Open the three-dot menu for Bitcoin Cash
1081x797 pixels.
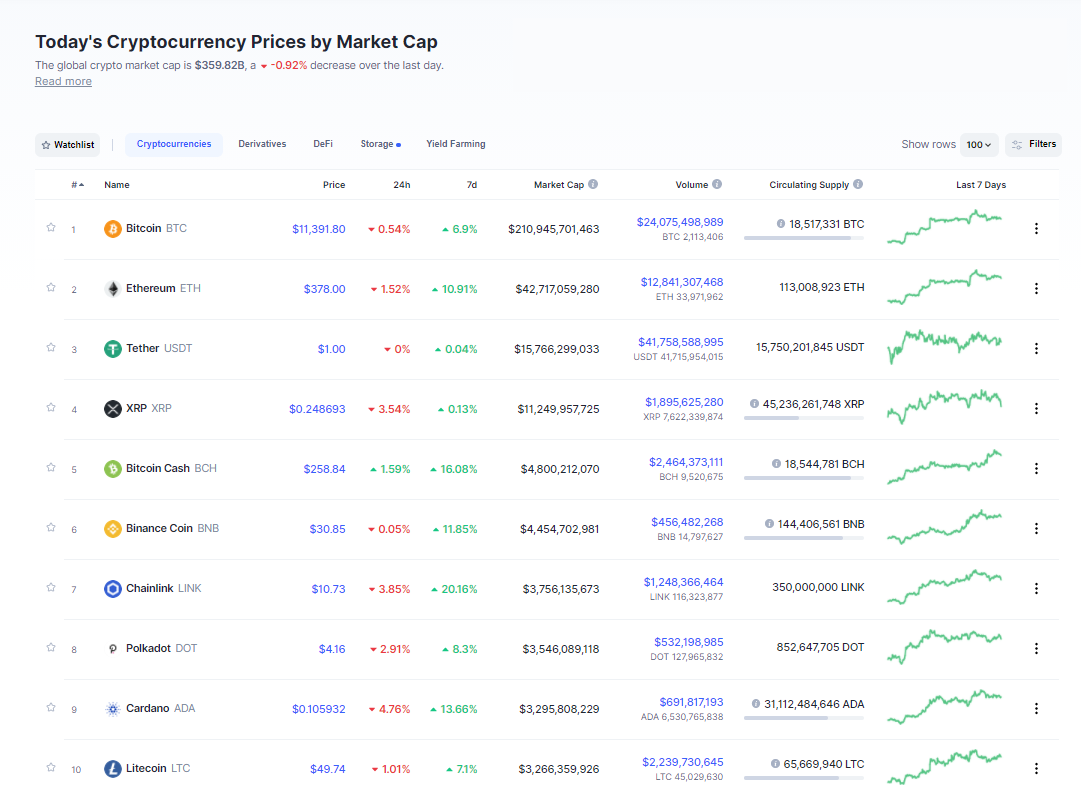1036,468
